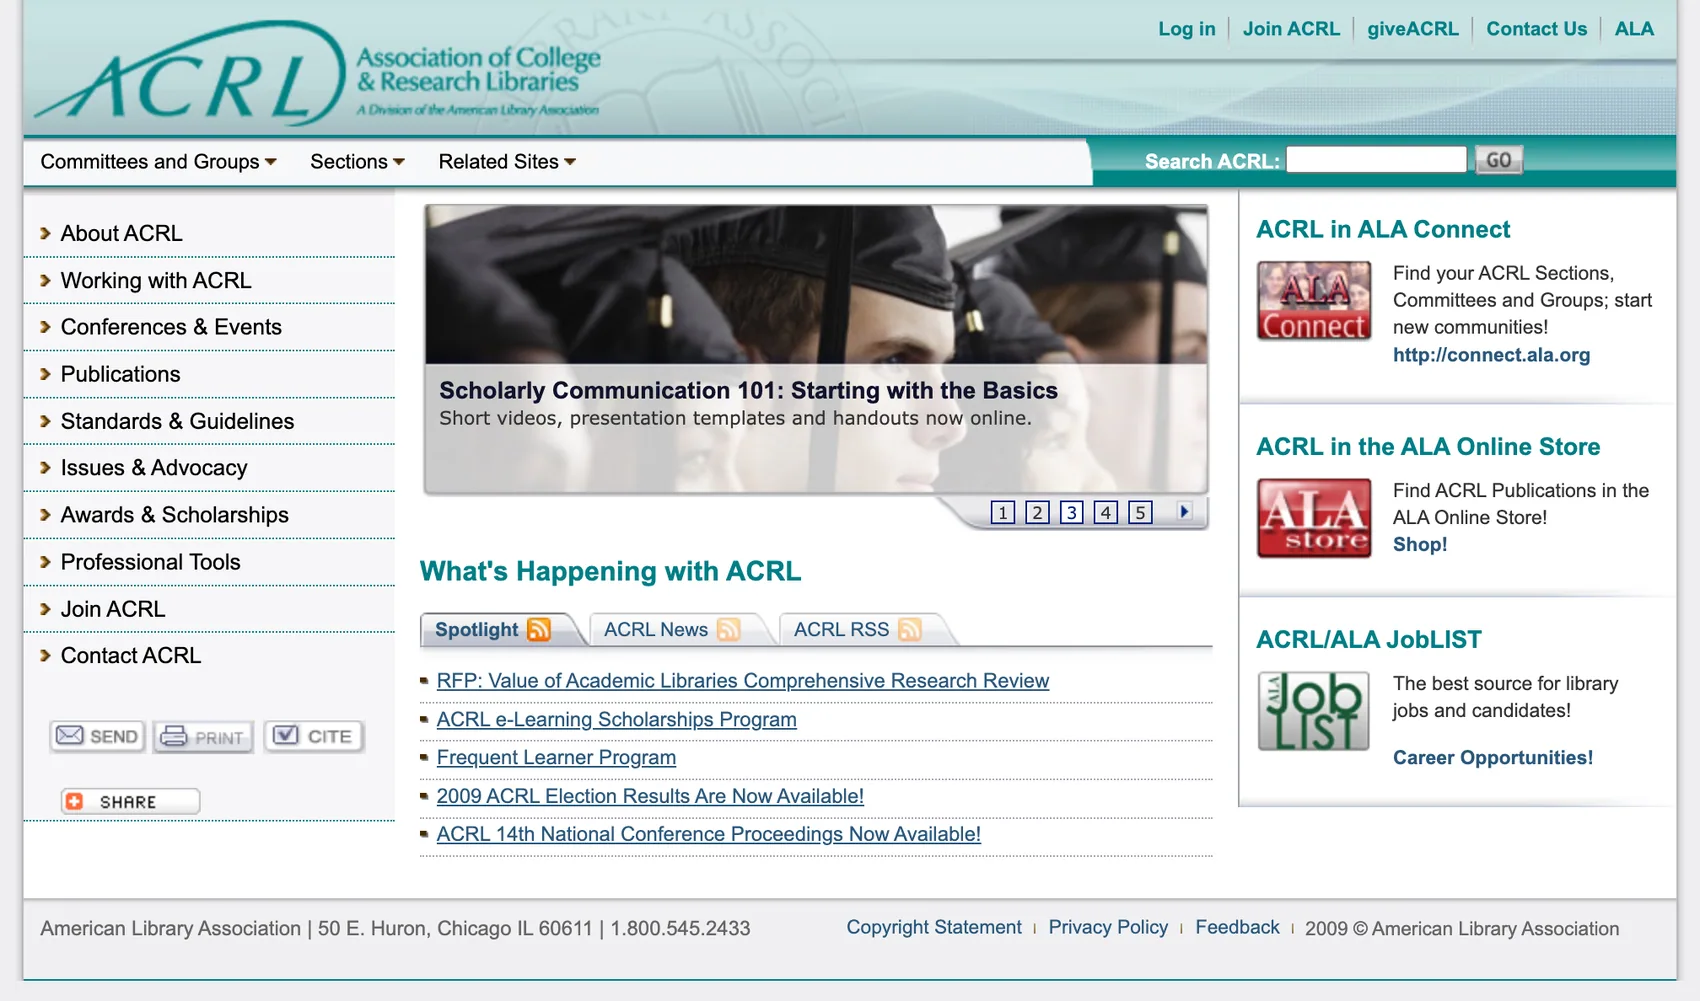Image resolution: width=1700 pixels, height=1001 pixels.
Task: Open the Career Opportunities! link
Action: point(1493,757)
